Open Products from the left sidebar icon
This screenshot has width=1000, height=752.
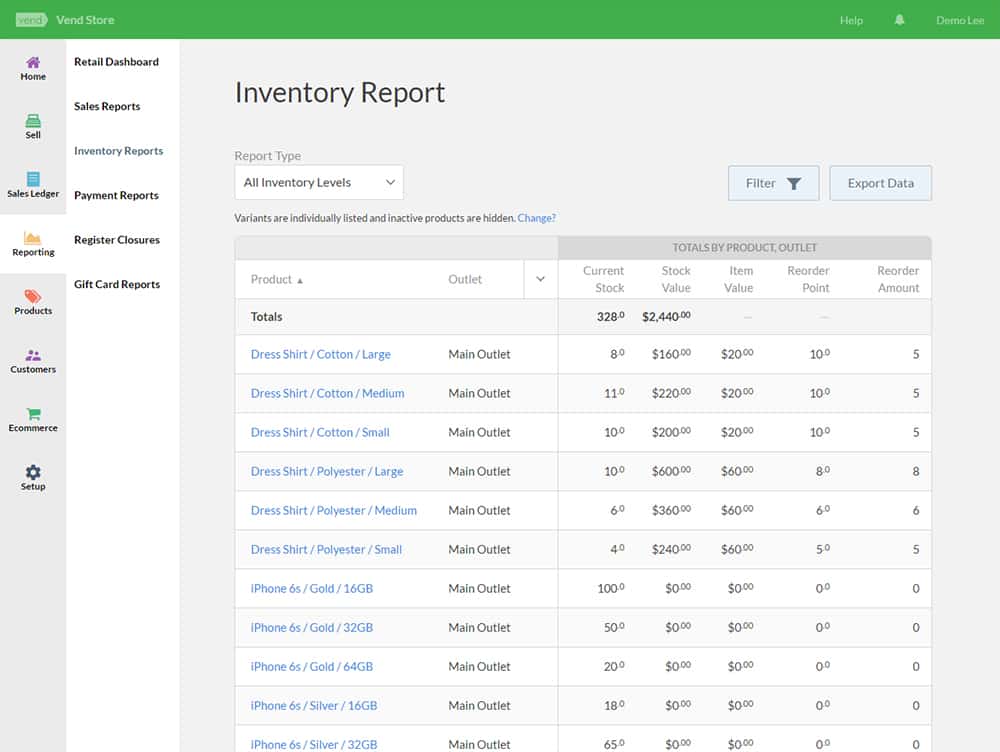coord(33,303)
